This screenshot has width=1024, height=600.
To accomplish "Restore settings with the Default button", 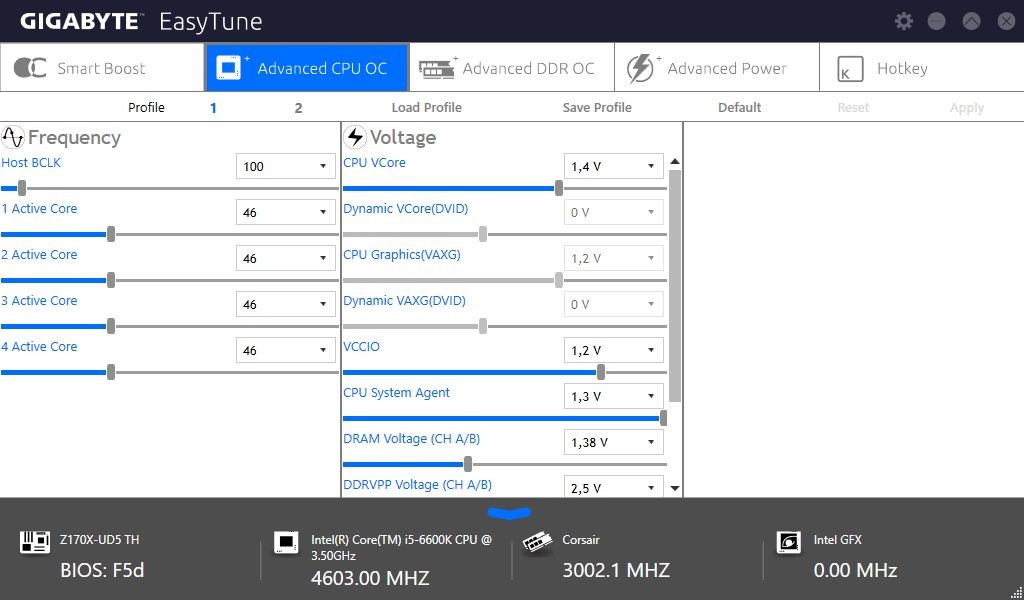I will [x=739, y=108].
